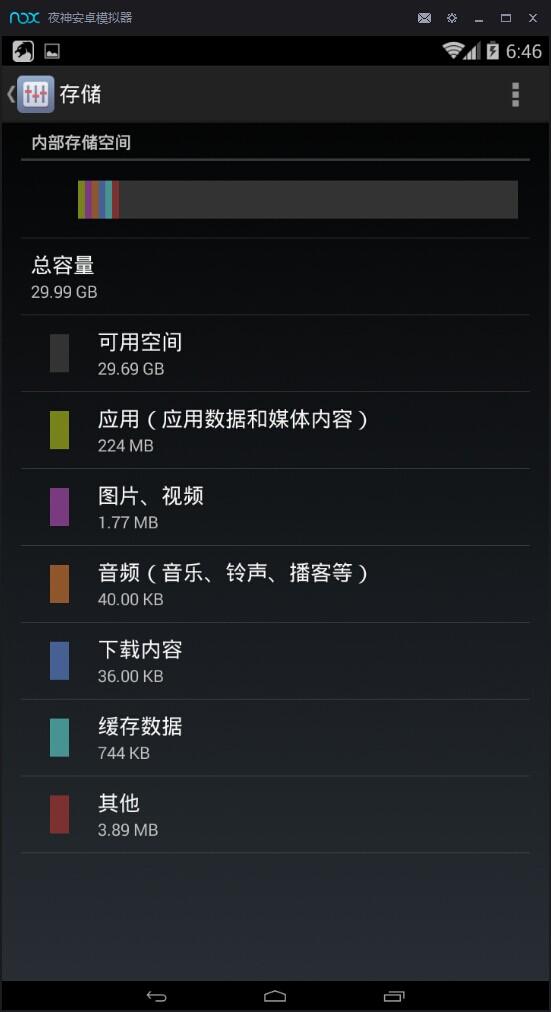Click the Nox mail envelope icon
Image resolution: width=551 pixels, height=1012 pixels.
(x=424, y=18)
